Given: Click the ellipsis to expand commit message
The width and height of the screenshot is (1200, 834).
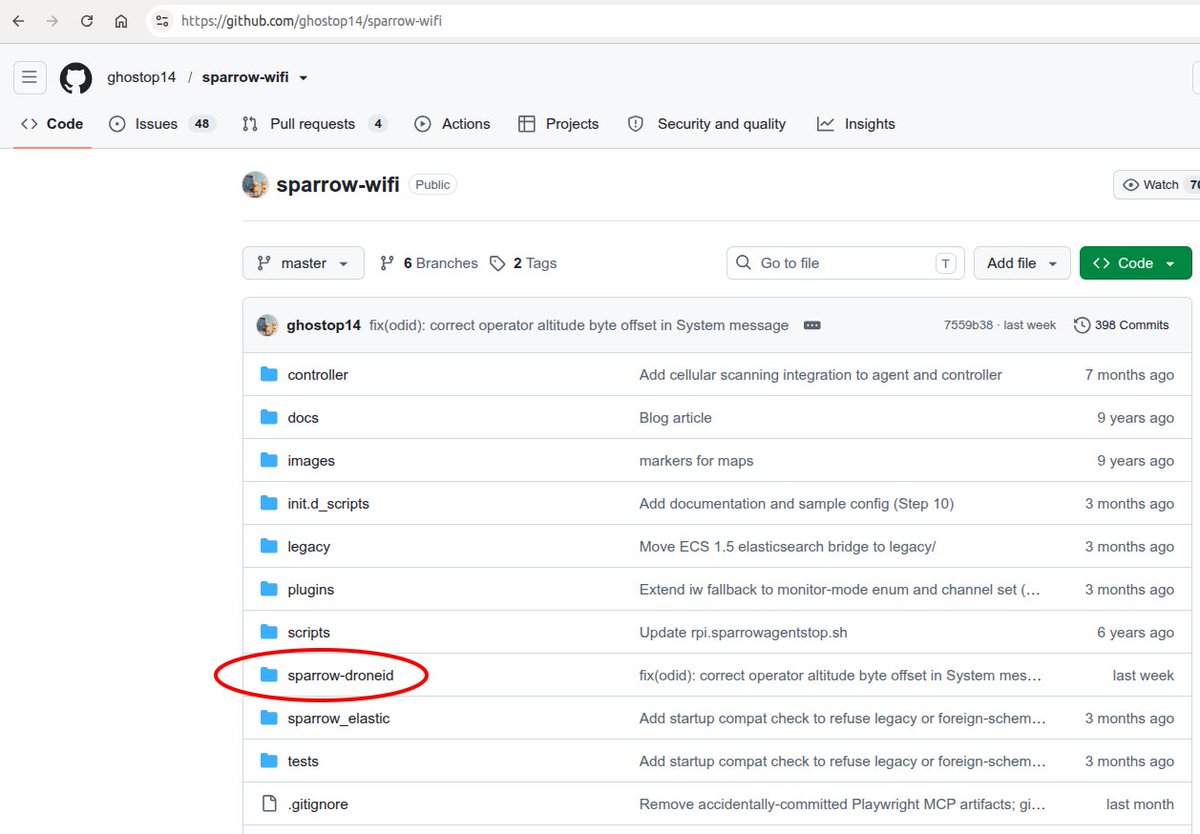Looking at the screenshot, I should 812,325.
